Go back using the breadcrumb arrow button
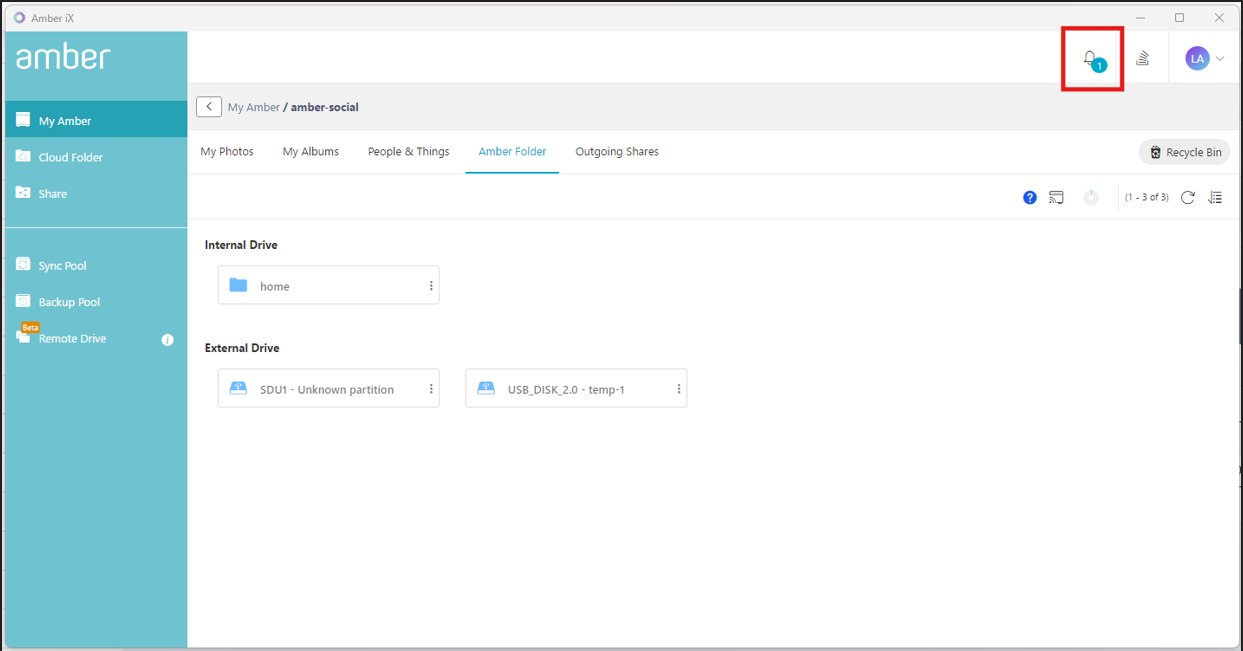 pos(209,107)
